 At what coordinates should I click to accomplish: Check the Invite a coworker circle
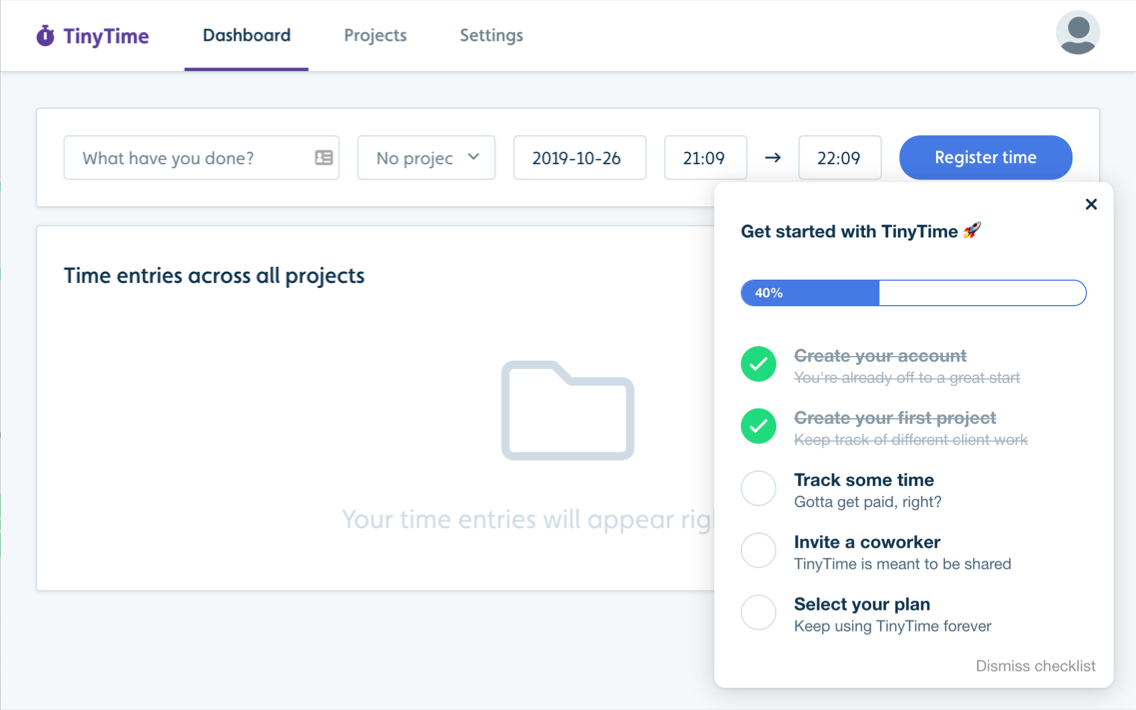759,551
